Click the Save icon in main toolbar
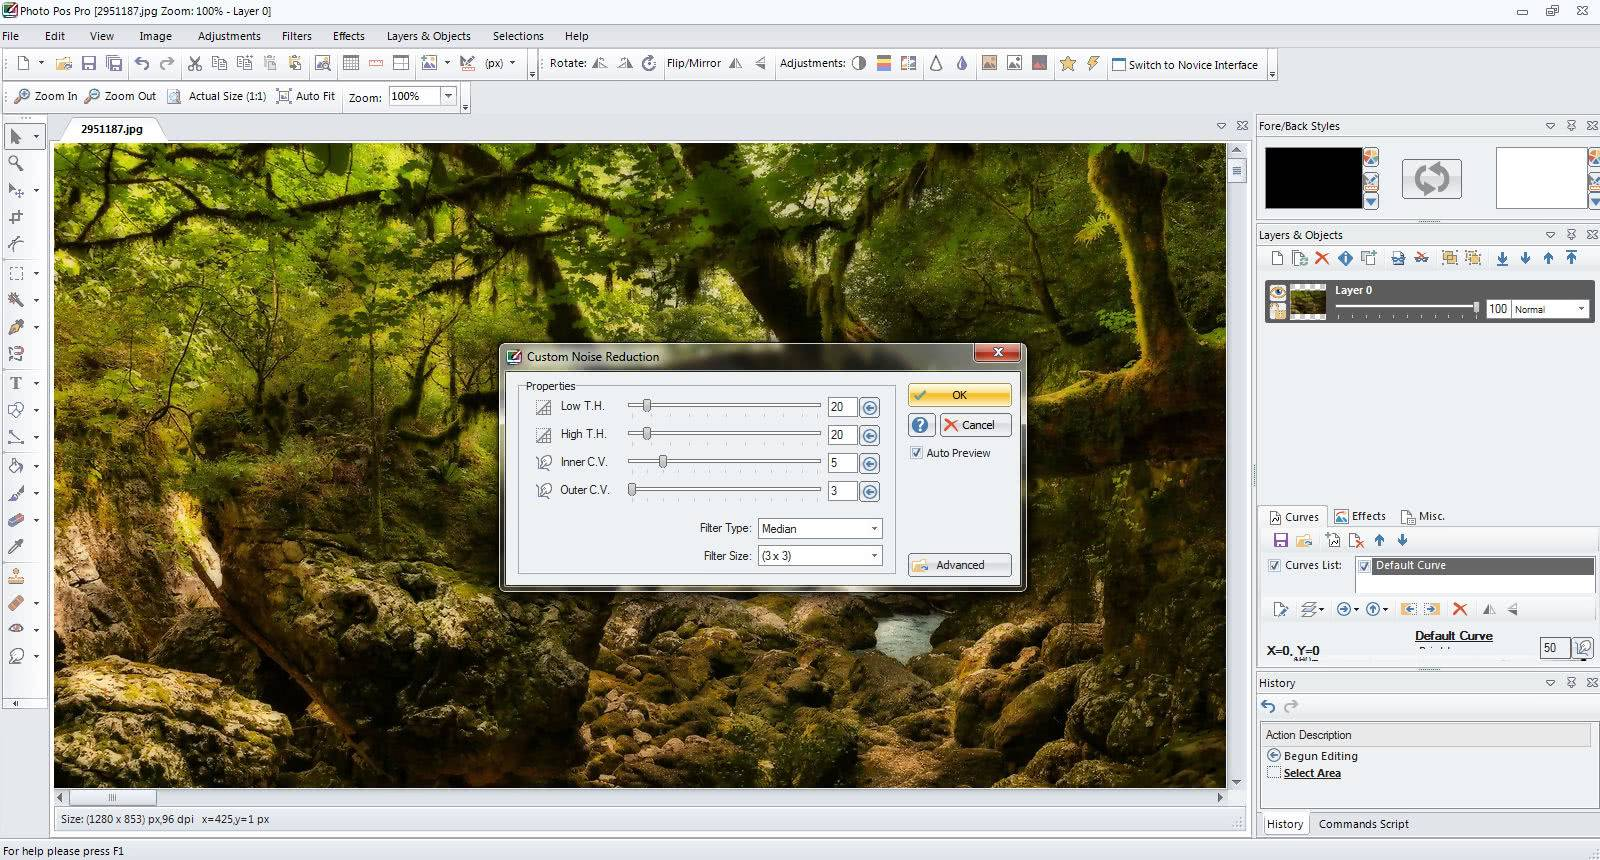This screenshot has width=1600, height=860. 89,63
